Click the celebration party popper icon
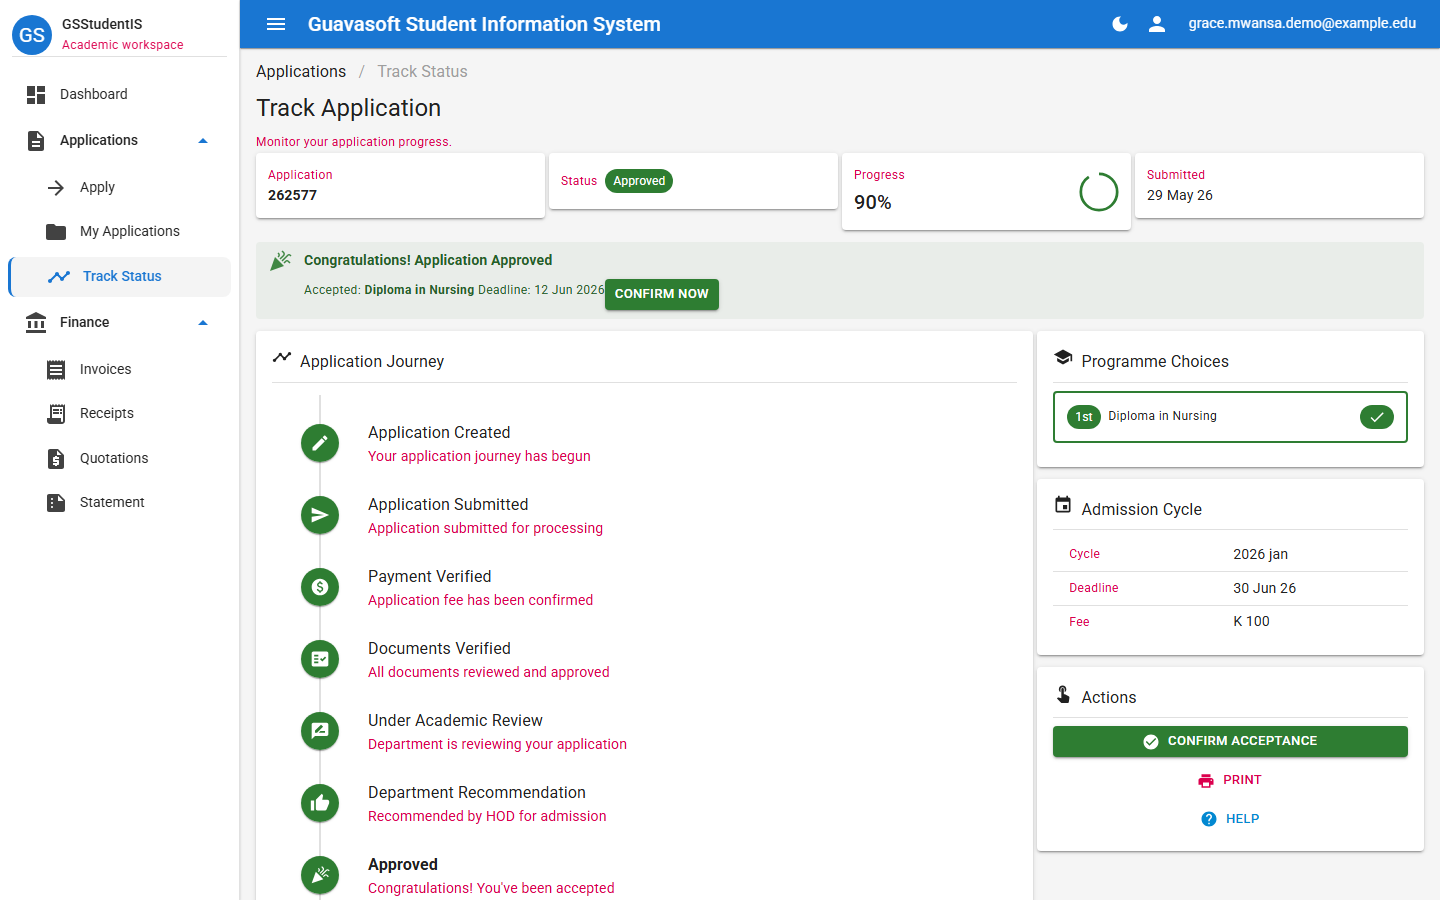The width and height of the screenshot is (1440, 900). 281,261
